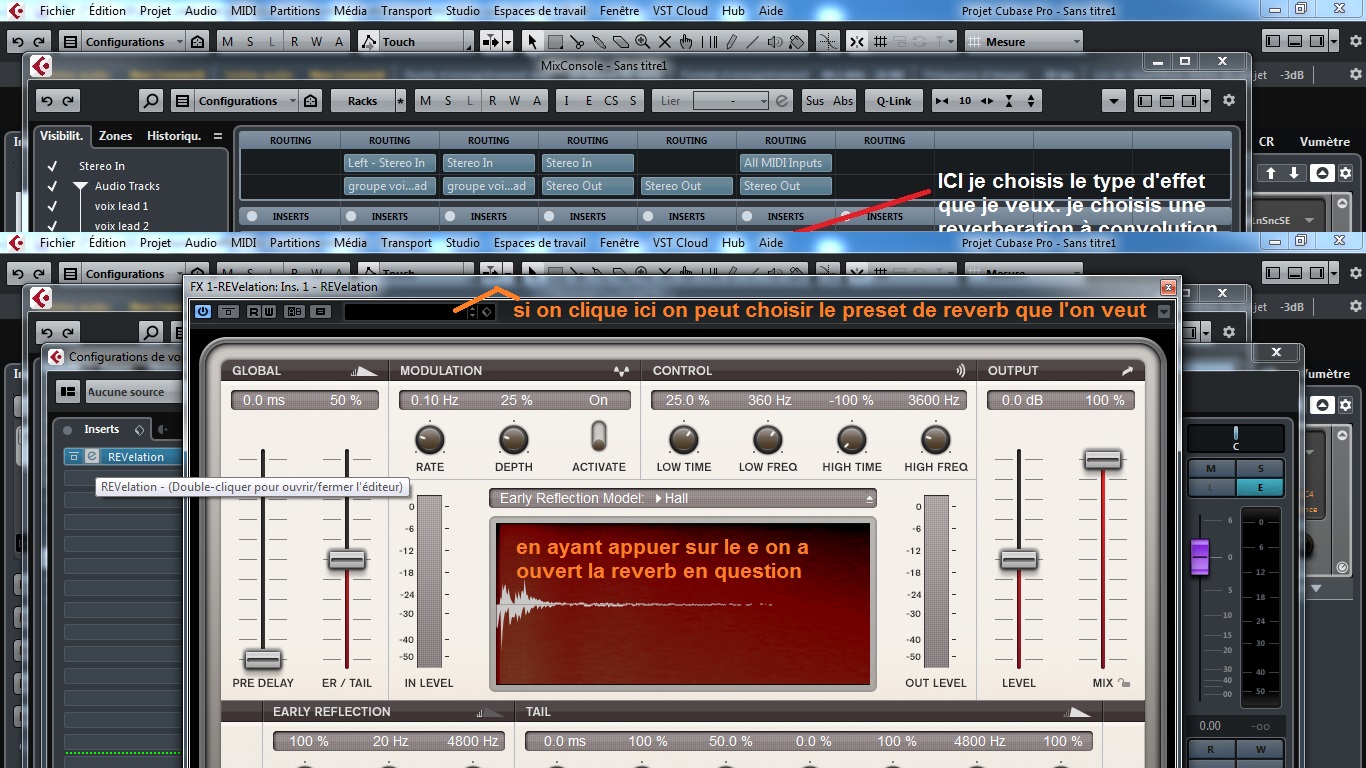The width and height of the screenshot is (1366, 768).
Task: Open the dash dropdown next to Lier
Action: click(x=731, y=101)
